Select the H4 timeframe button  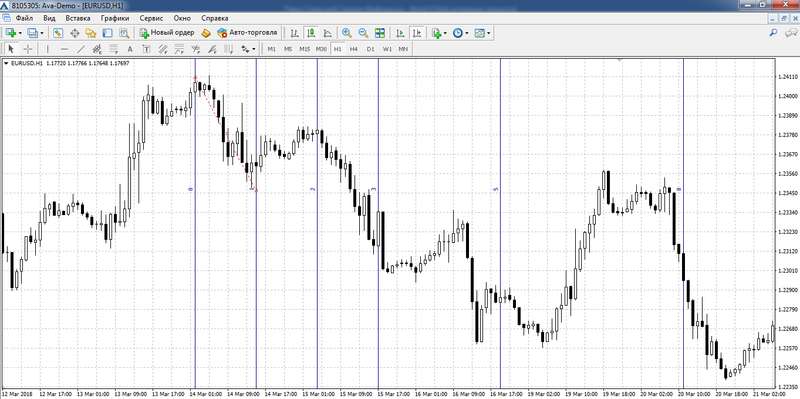point(353,49)
